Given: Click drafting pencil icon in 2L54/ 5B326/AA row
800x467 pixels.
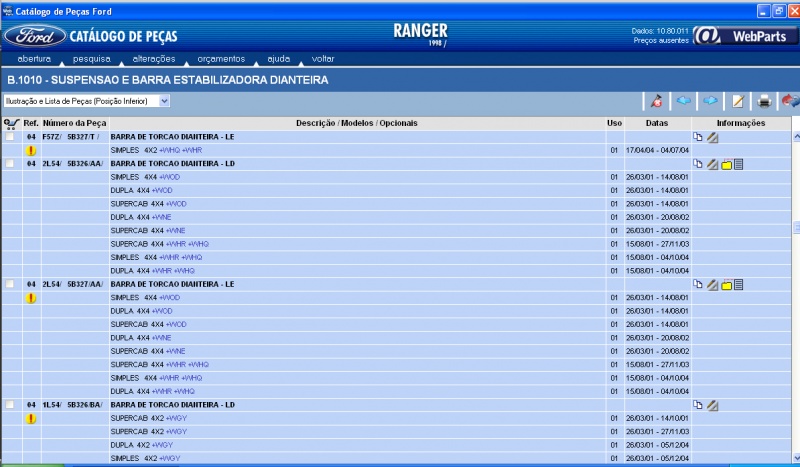Looking at the screenshot, I should [x=712, y=164].
